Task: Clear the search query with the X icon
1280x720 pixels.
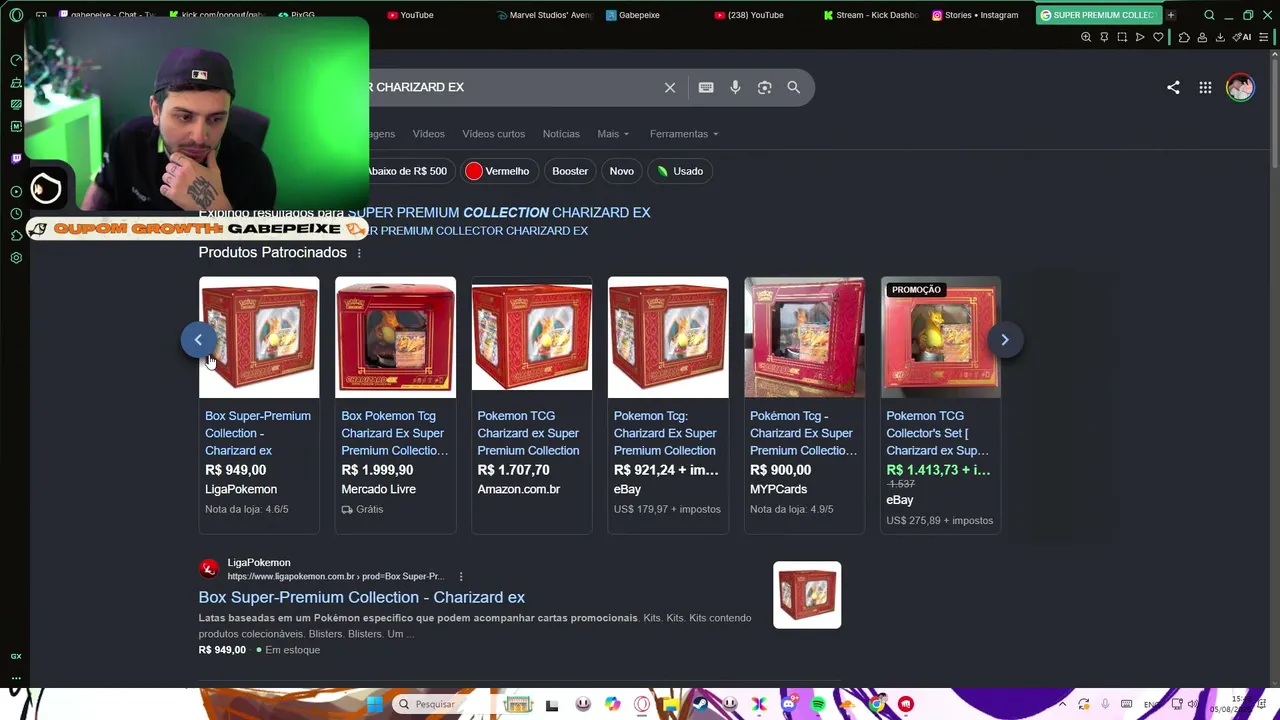Action: [x=670, y=88]
